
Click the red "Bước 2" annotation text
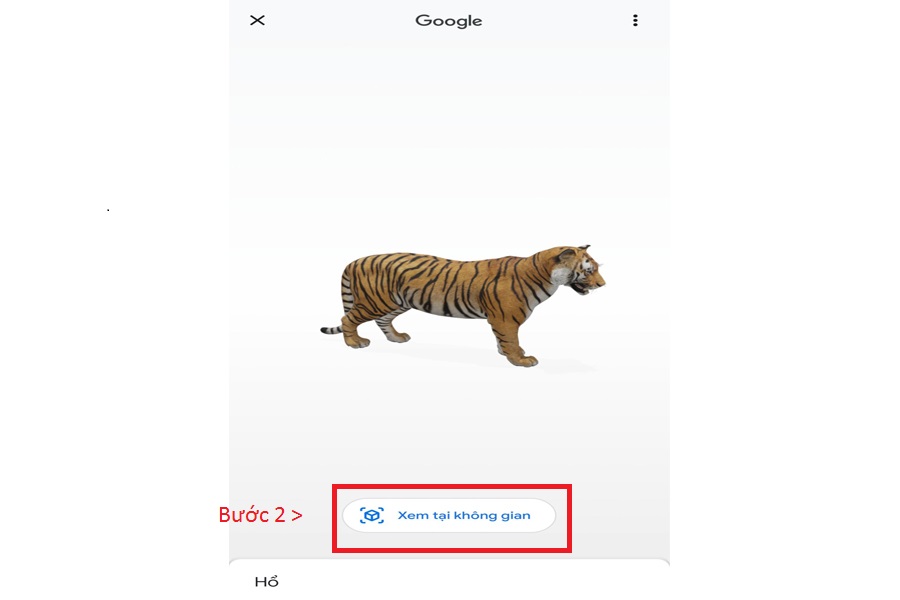coord(251,514)
